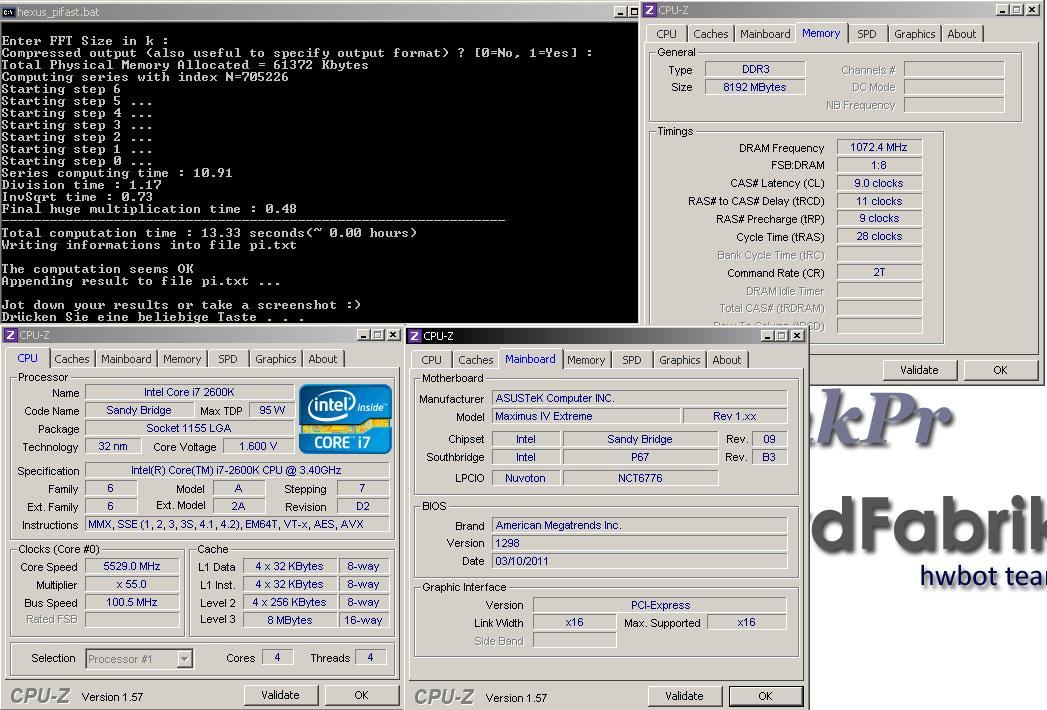Image resolution: width=1047 pixels, height=710 pixels.
Task: Open the Processor #1 selection dropdown
Action: [139, 659]
